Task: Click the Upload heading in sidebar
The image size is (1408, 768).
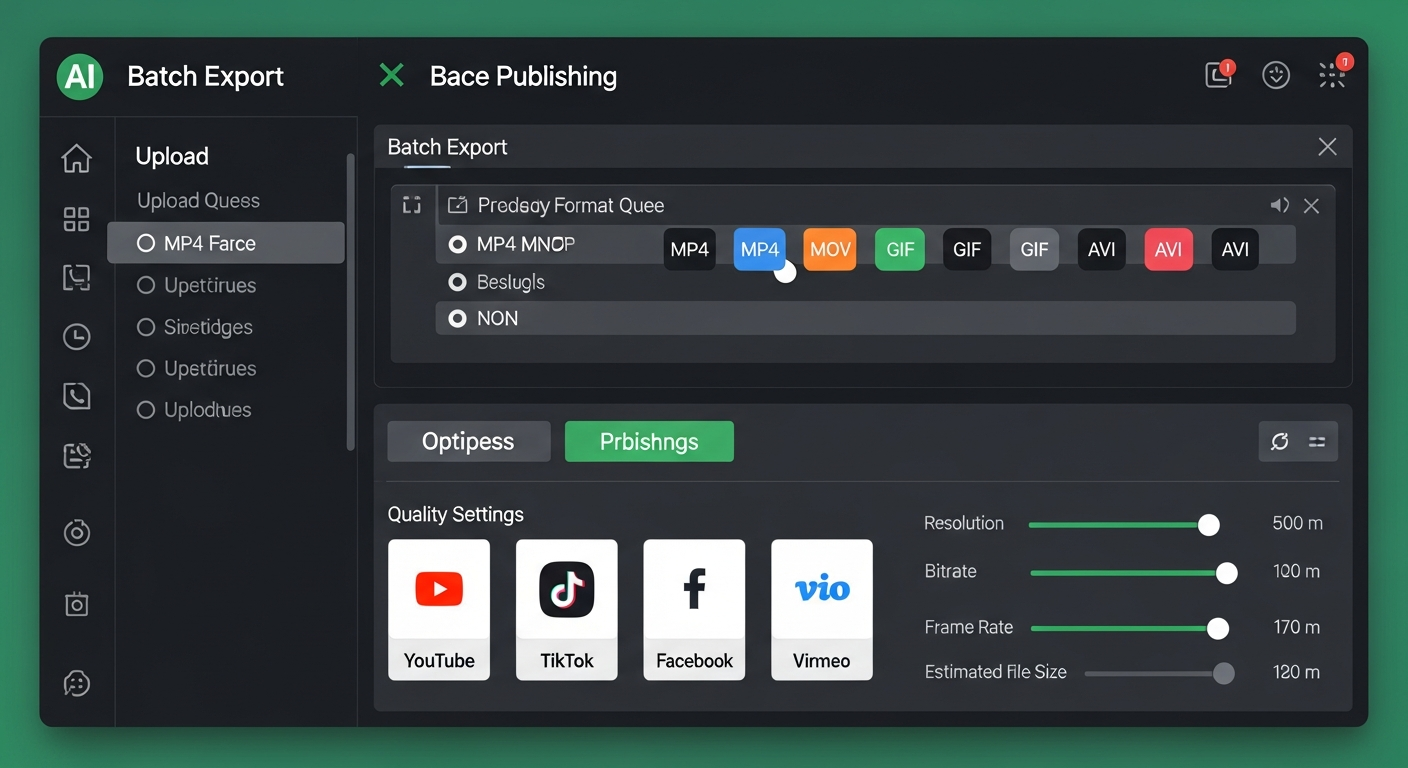Action: (172, 156)
